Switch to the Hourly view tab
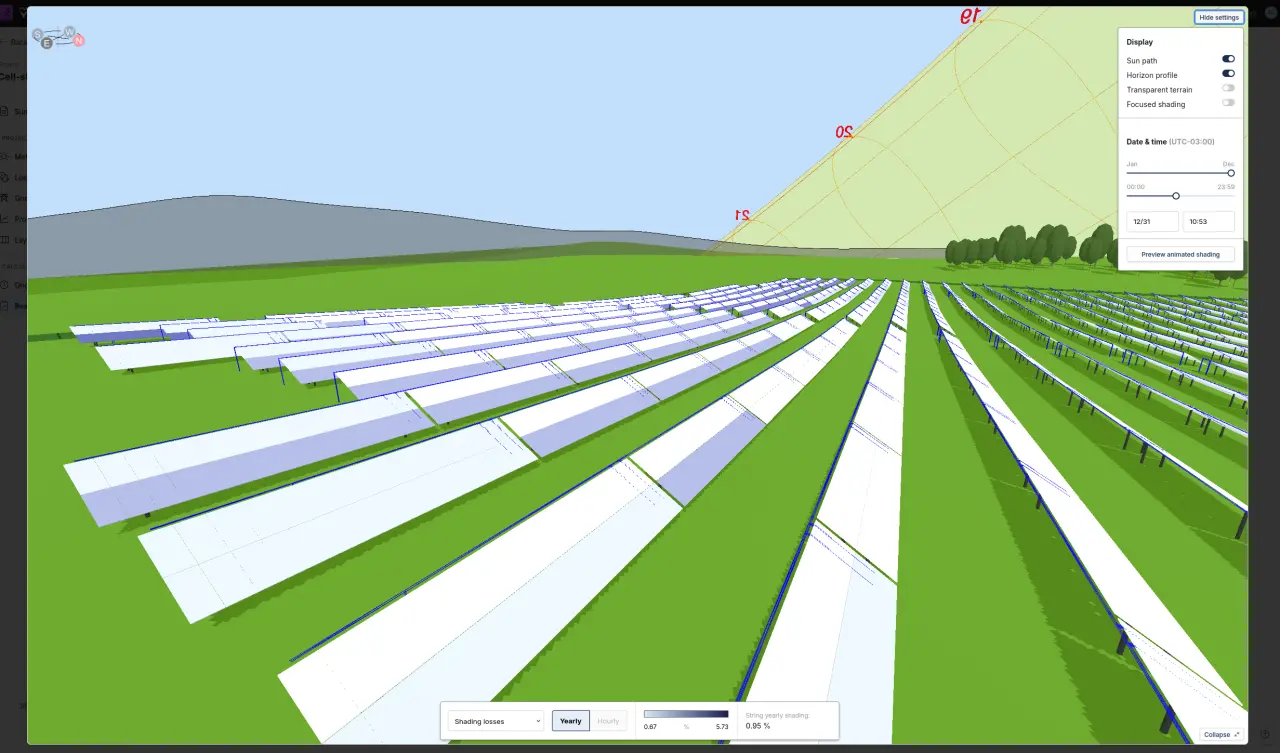 [608, 721]
